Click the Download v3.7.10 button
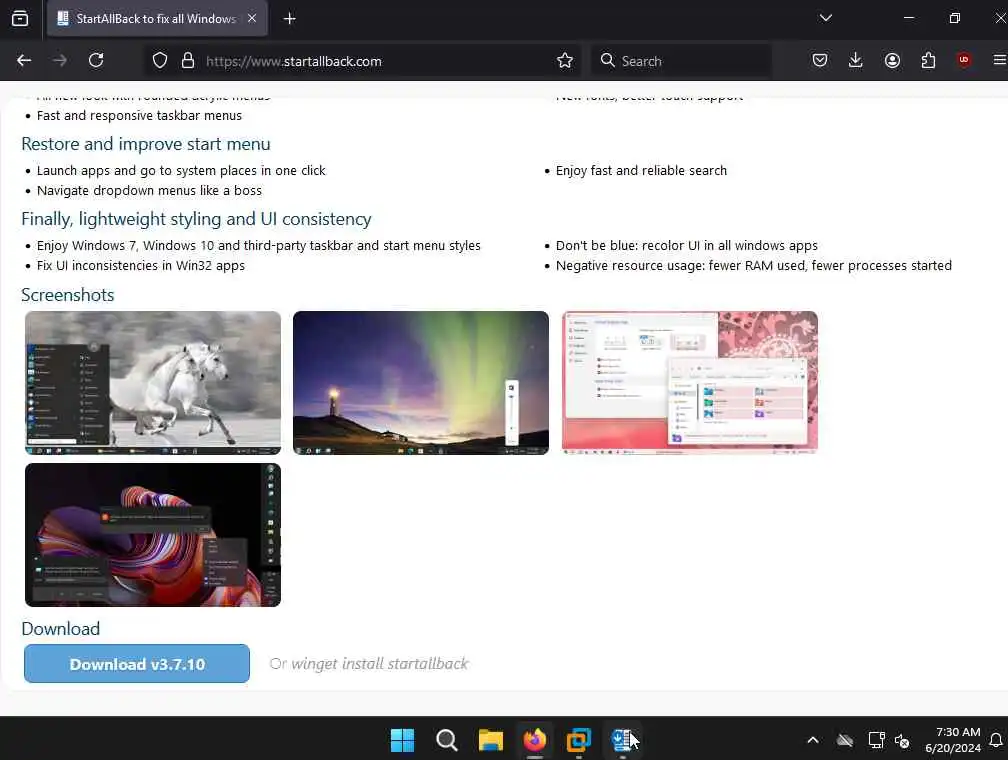 (x=137, y=664)
